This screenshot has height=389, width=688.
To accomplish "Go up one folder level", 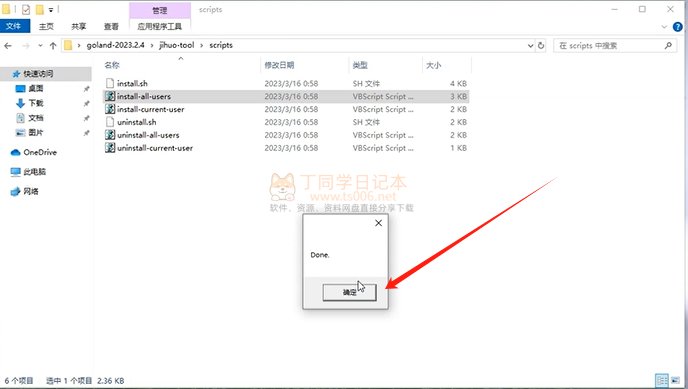I will pyautogui.click(x=53, y=46).
